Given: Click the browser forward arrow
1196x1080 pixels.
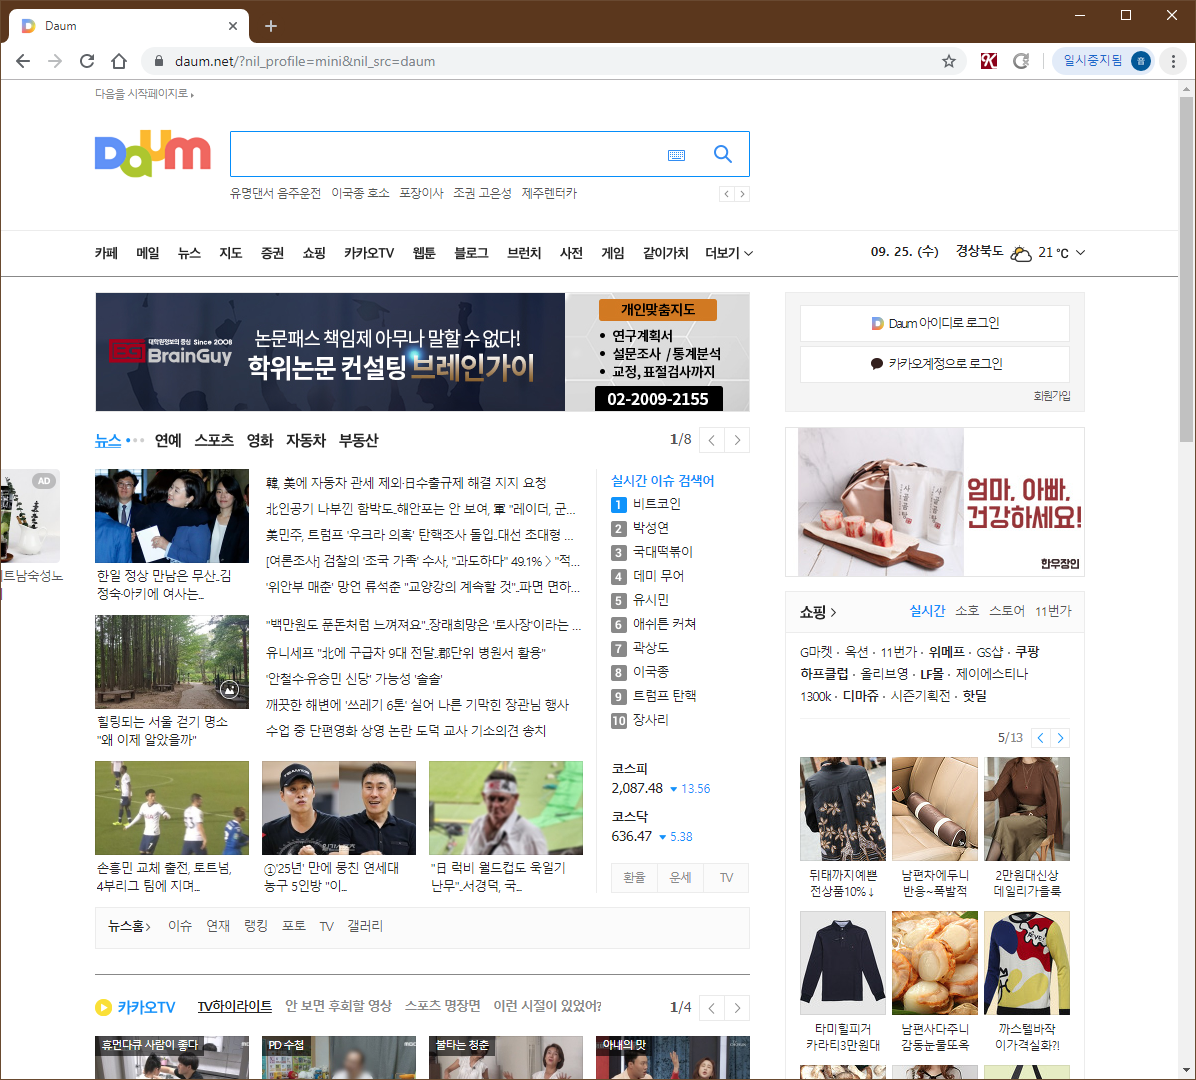Looking at the screenshot, I should [x=55, y=61].
